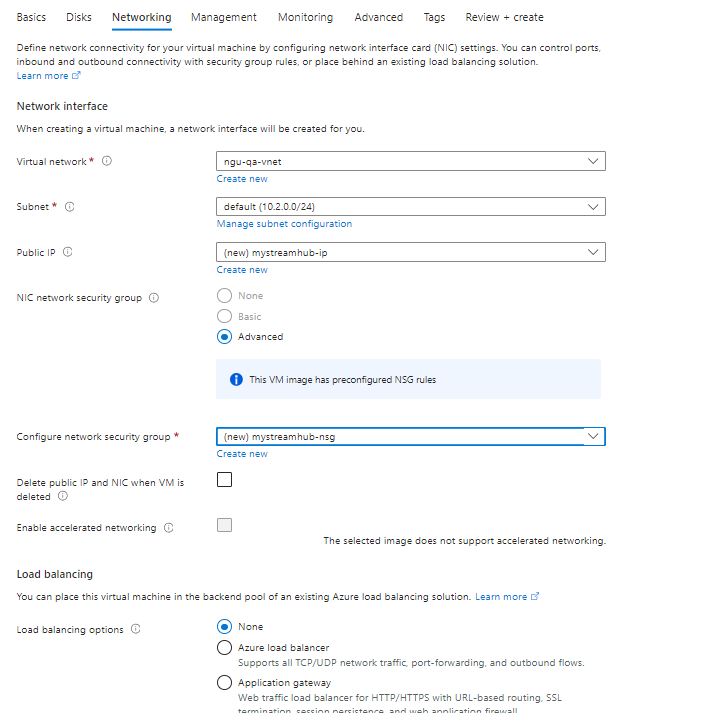Image resolution: width=716 pixels, height=713 pixels.
Task: Go to the Review + create tab
Action: (504, 17)
